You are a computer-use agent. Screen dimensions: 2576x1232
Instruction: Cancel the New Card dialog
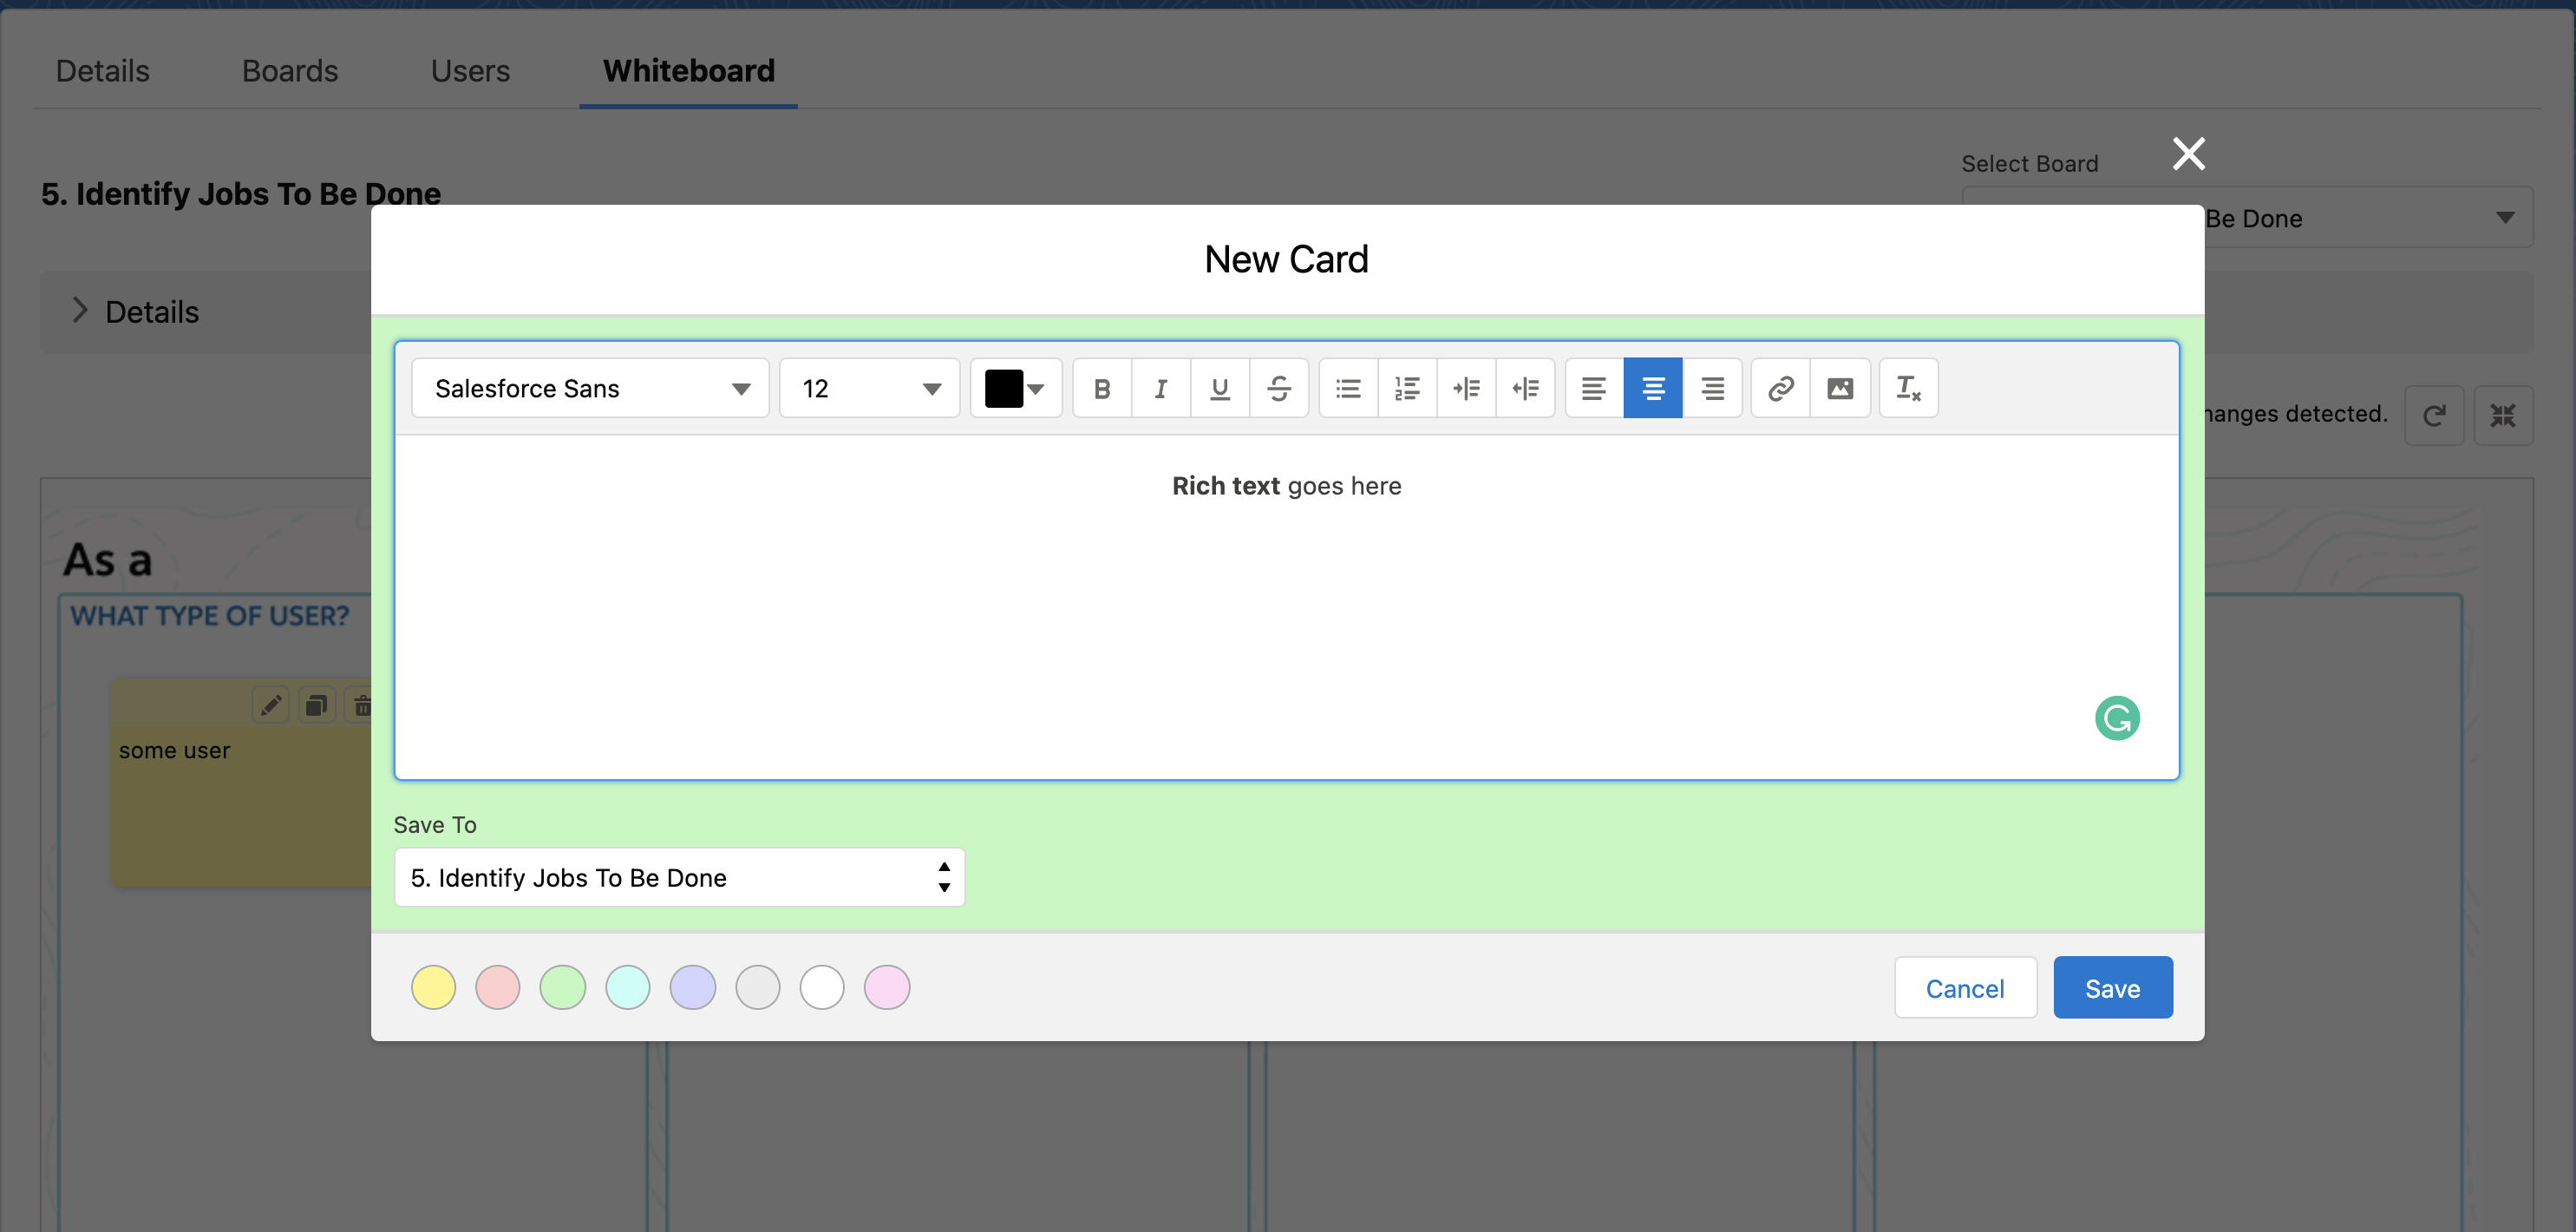1964,987
